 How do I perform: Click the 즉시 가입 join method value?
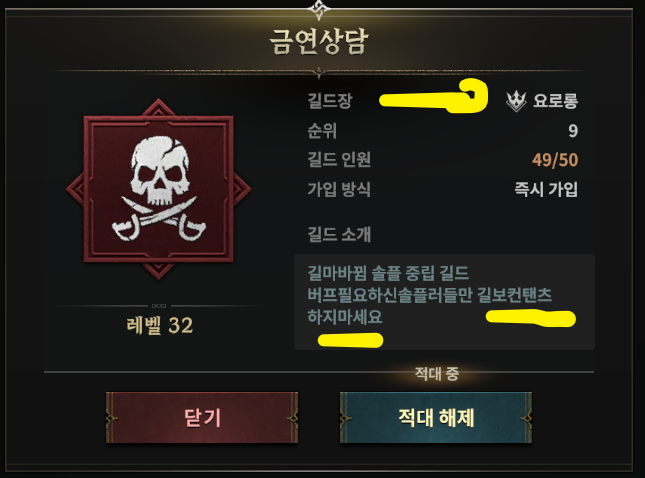click(546, 189)
